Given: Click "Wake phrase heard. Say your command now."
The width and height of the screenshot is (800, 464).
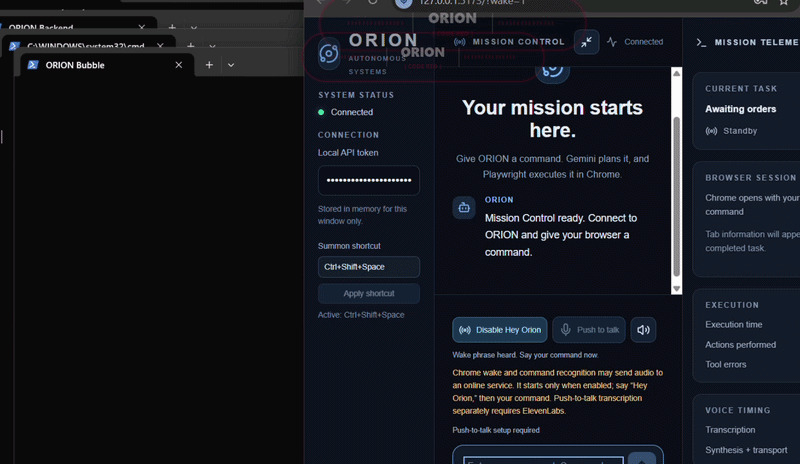Looking at the screenshot, I should 525,355.
